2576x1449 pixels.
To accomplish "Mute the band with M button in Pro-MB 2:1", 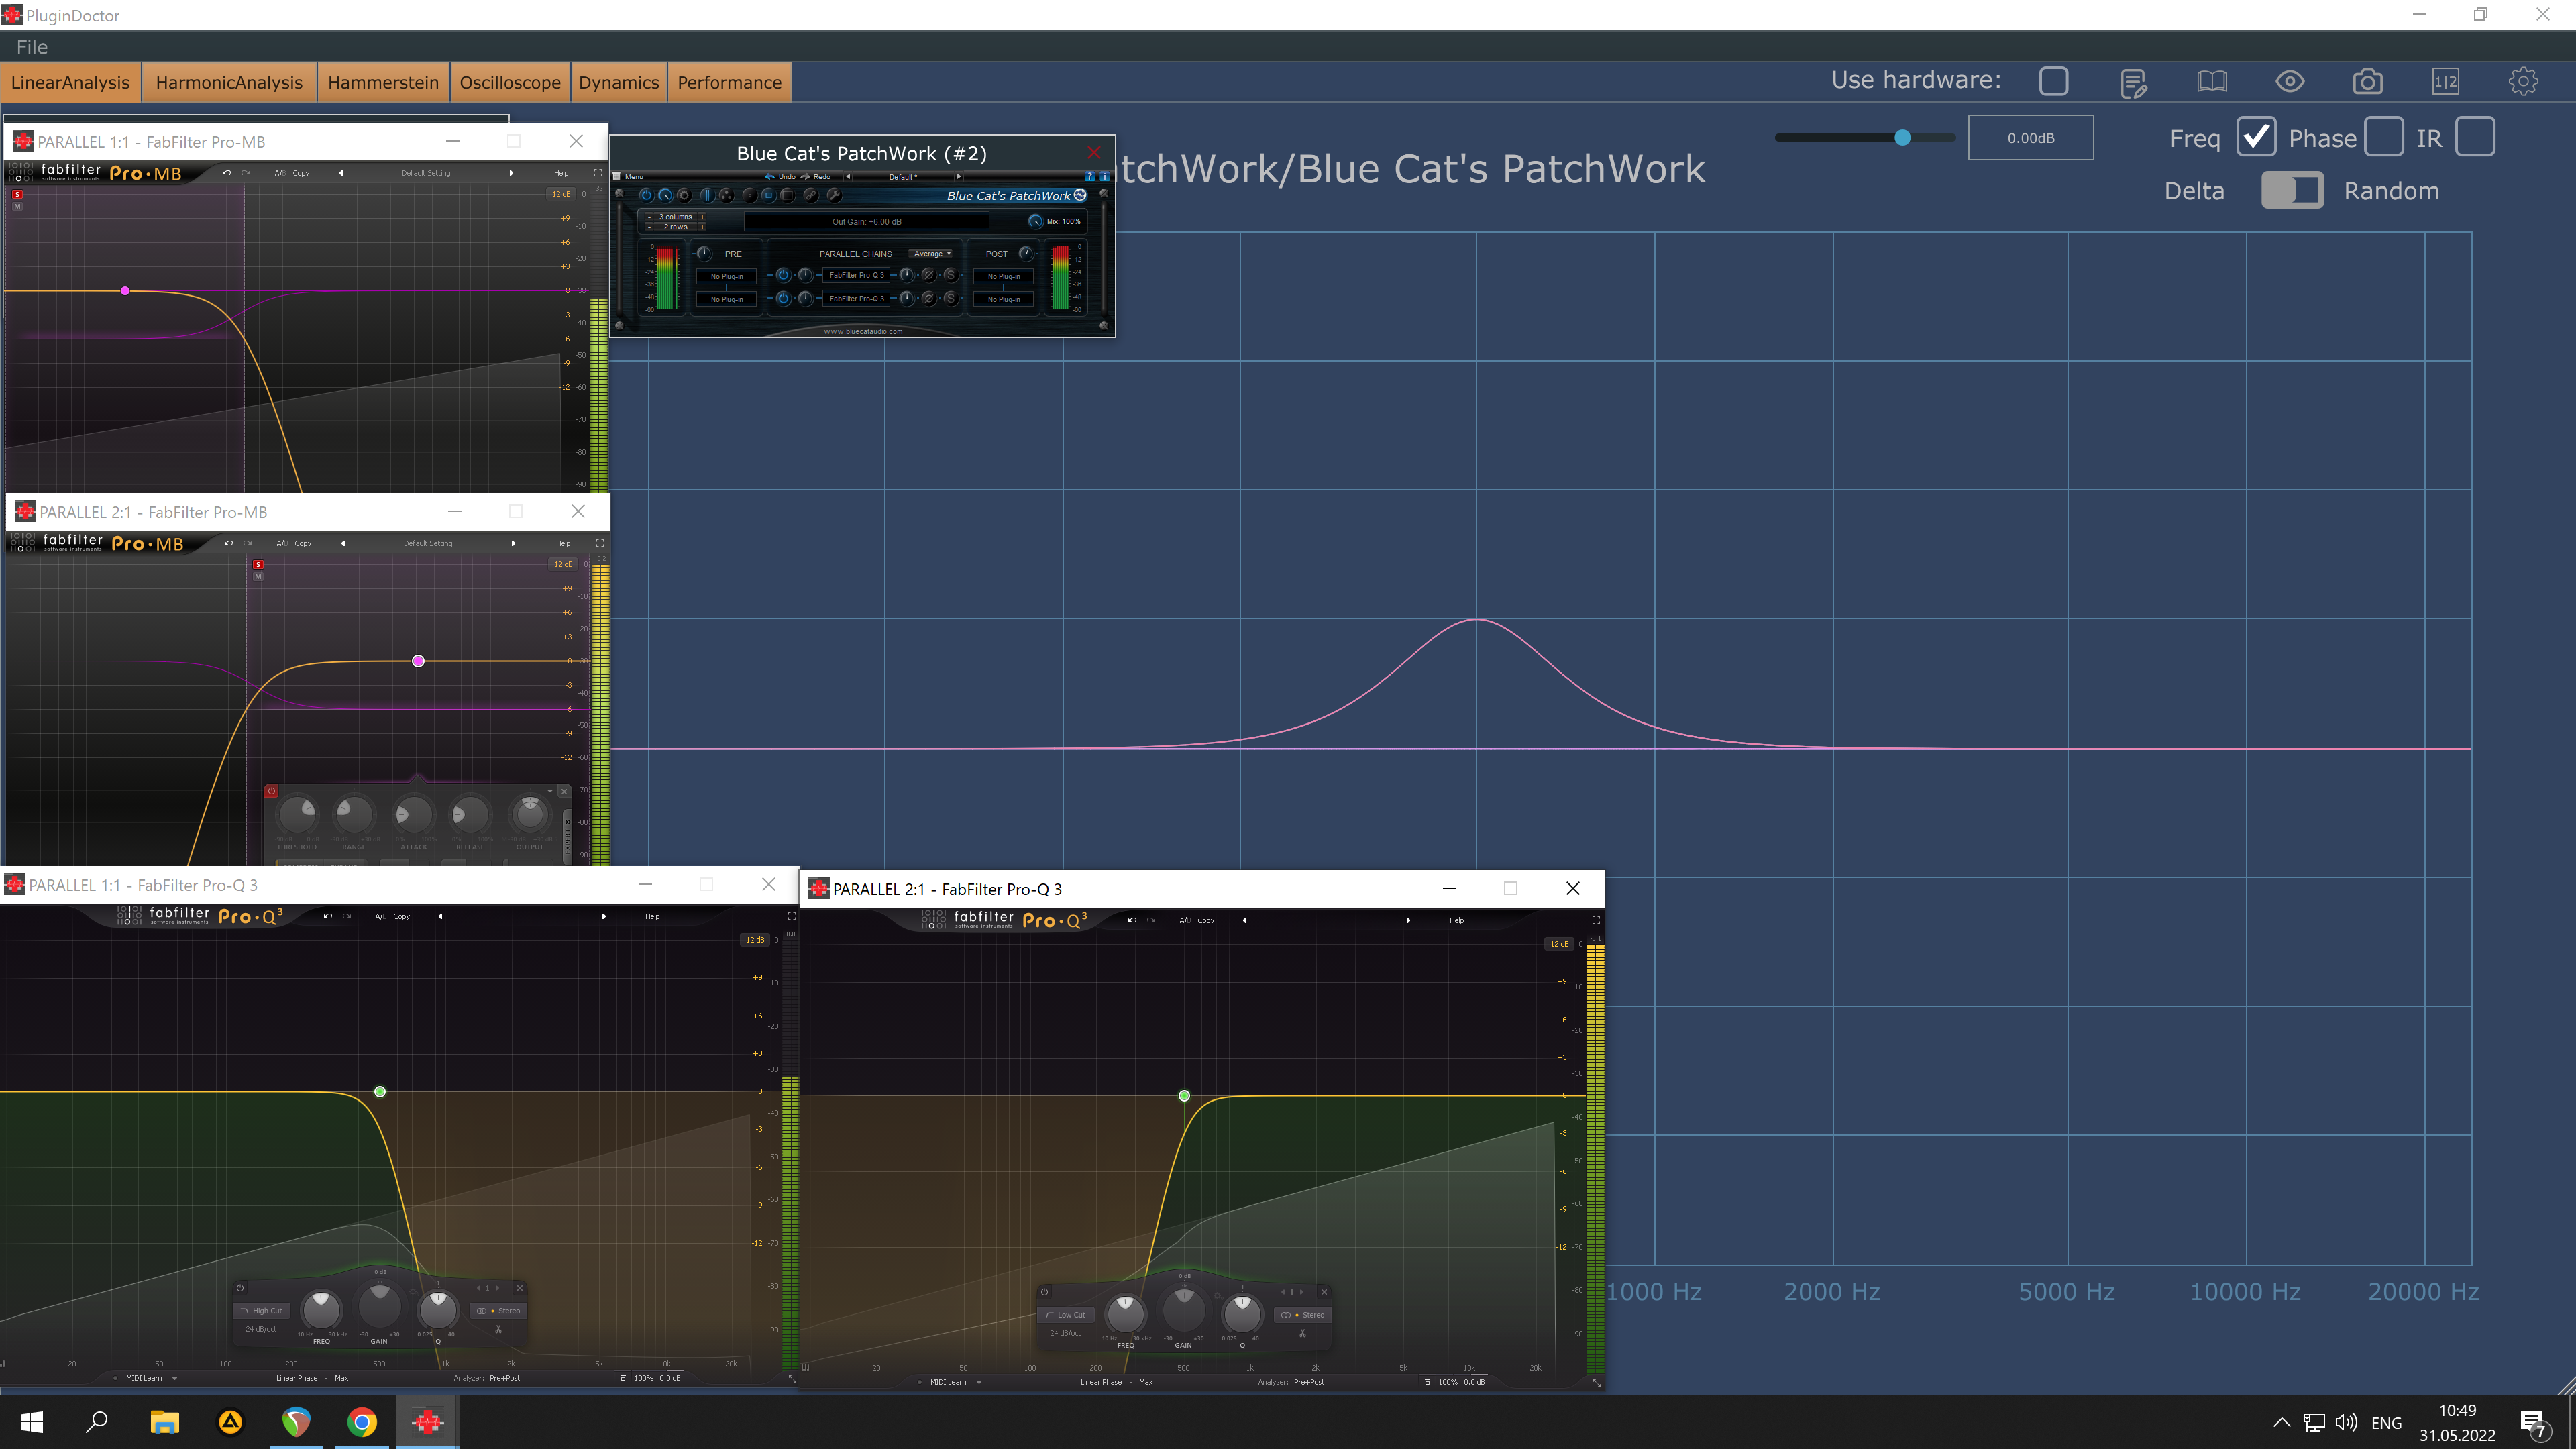I will tap(258, 577).
